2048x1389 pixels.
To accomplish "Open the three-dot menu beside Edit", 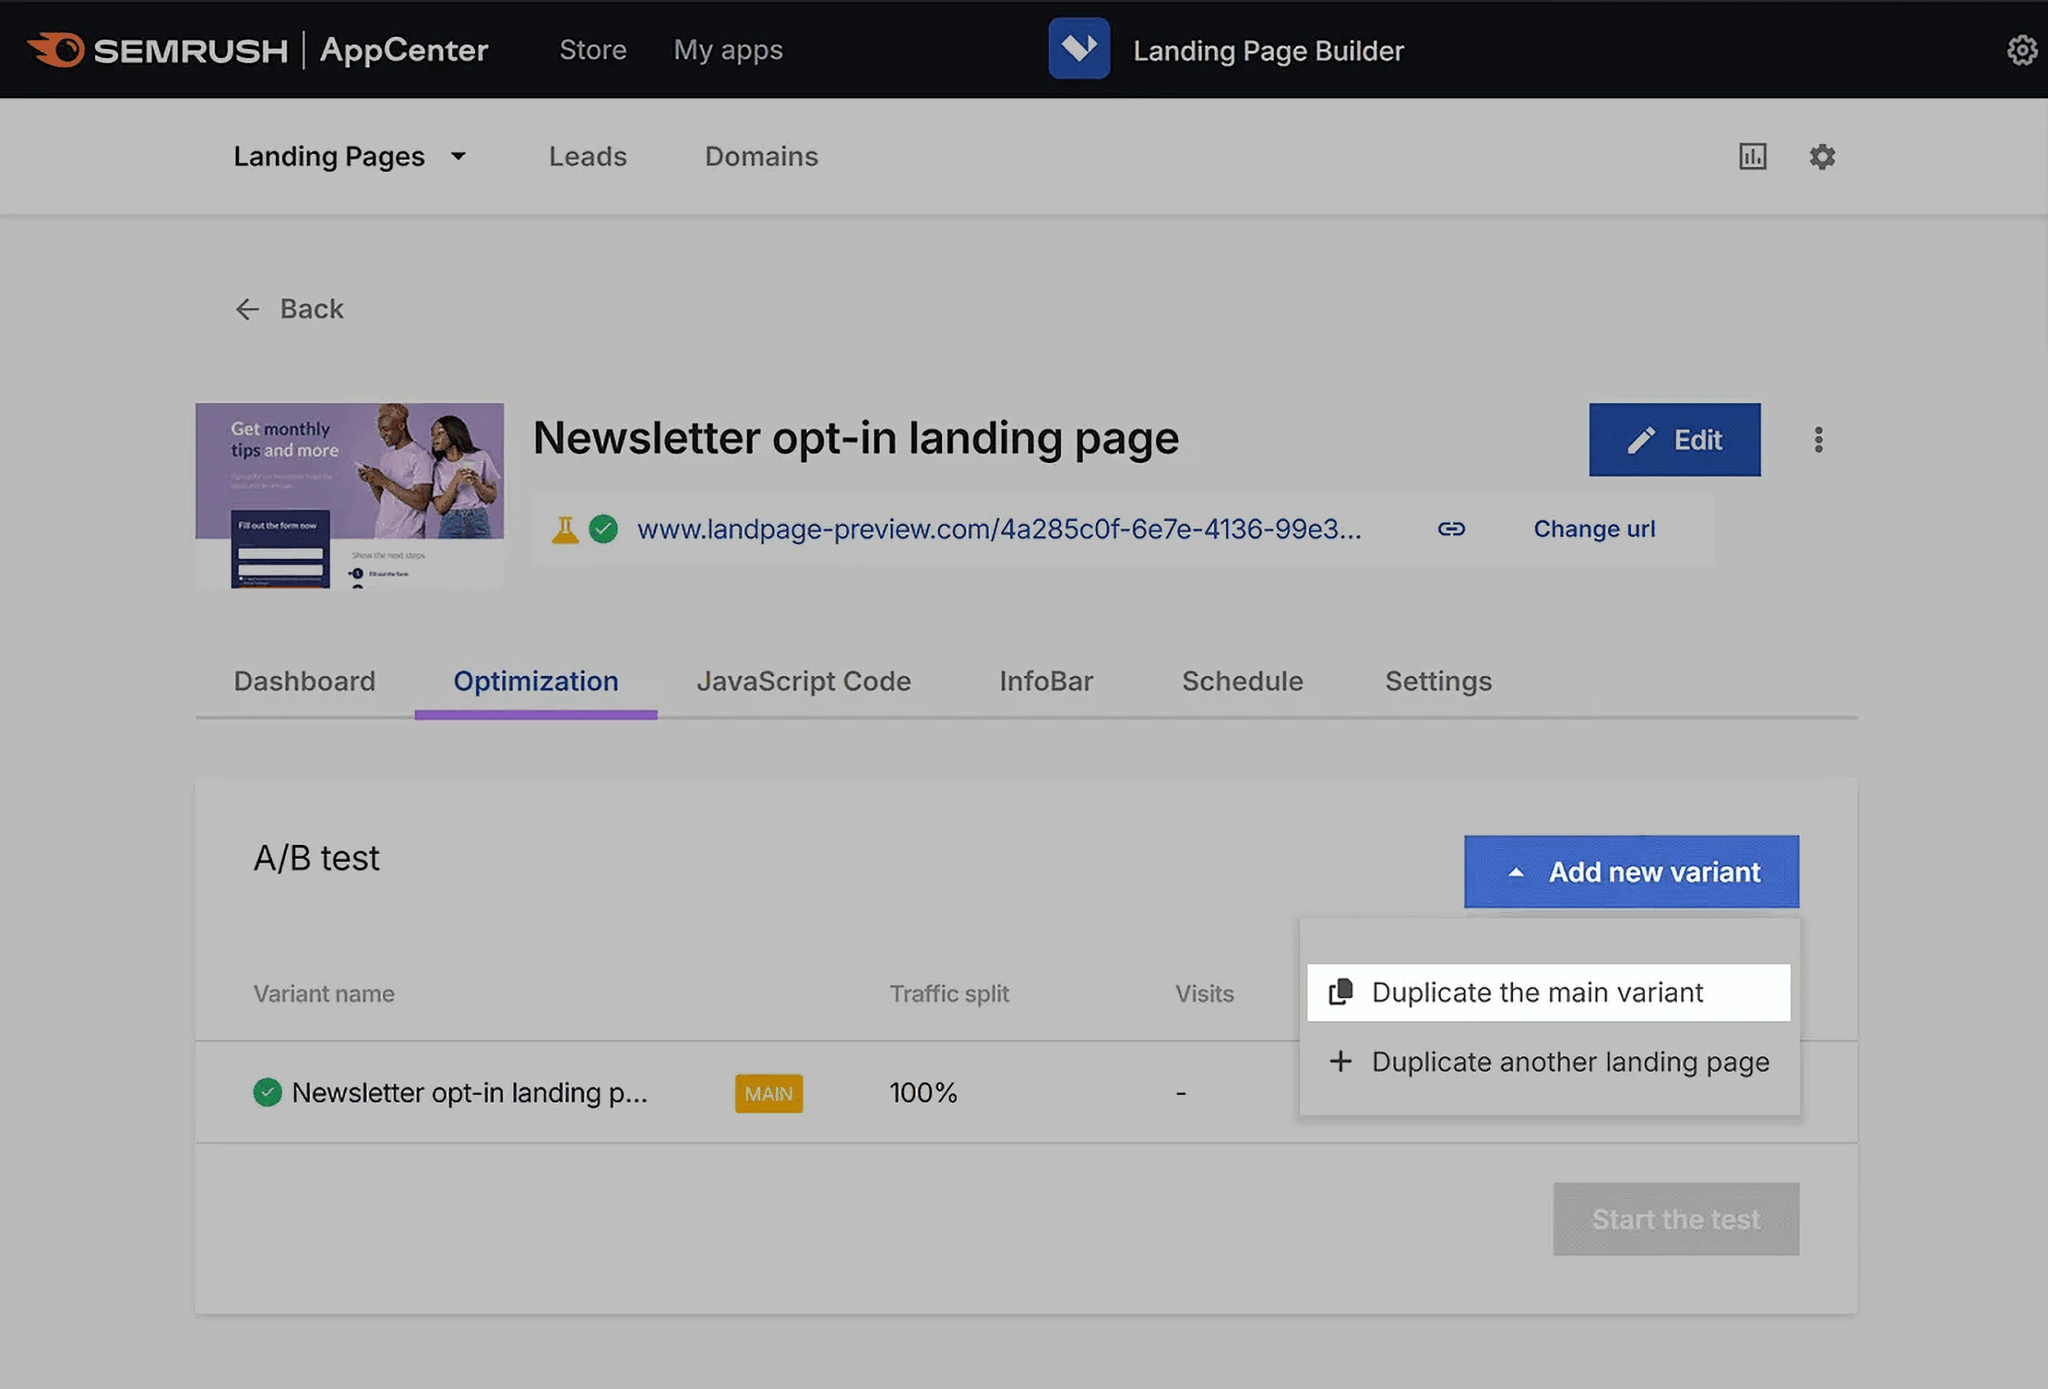I will click(x=1818, y=440).
